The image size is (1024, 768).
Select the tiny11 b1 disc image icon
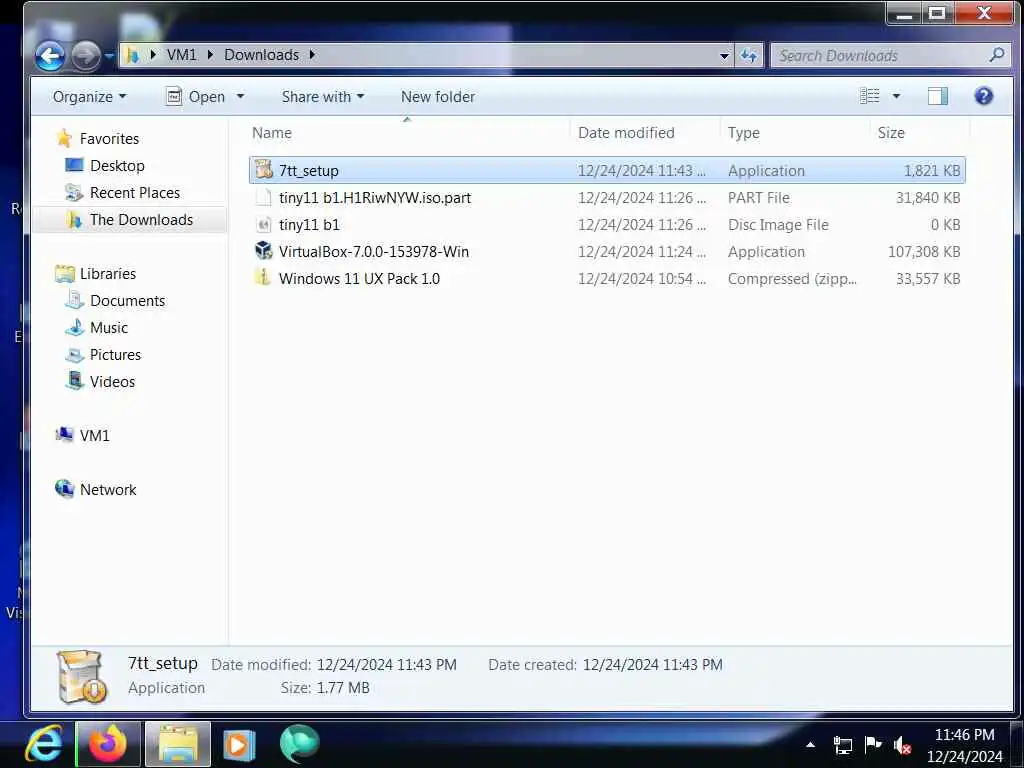coord(263,225)
